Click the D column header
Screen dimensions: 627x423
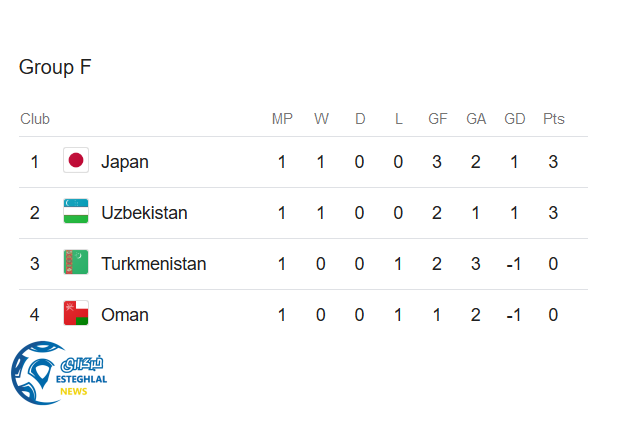[360, 119]
